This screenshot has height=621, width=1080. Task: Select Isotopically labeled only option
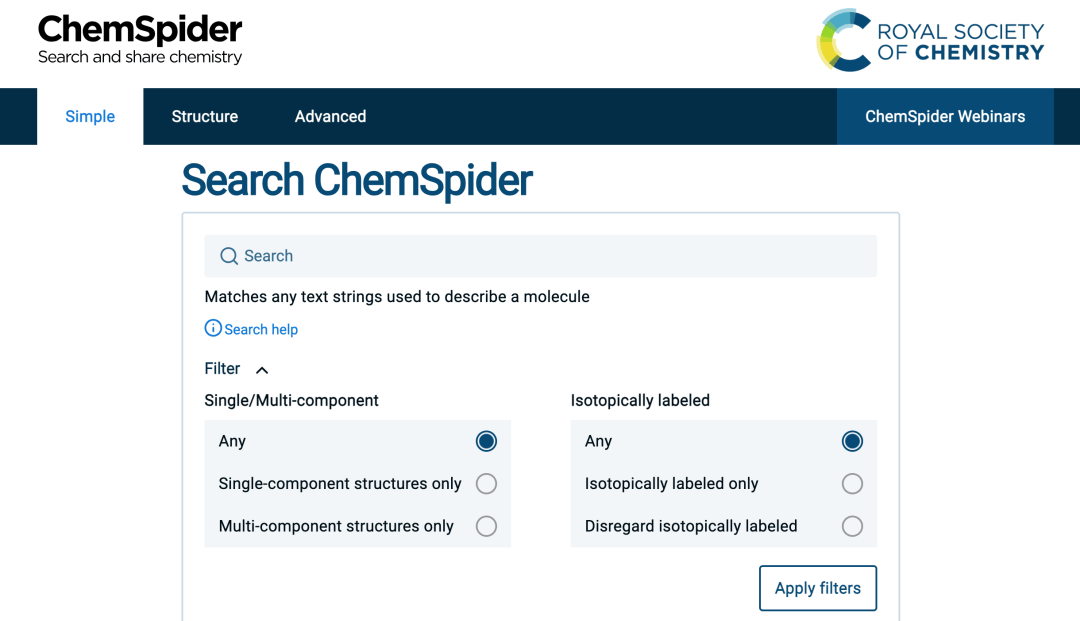852,484
